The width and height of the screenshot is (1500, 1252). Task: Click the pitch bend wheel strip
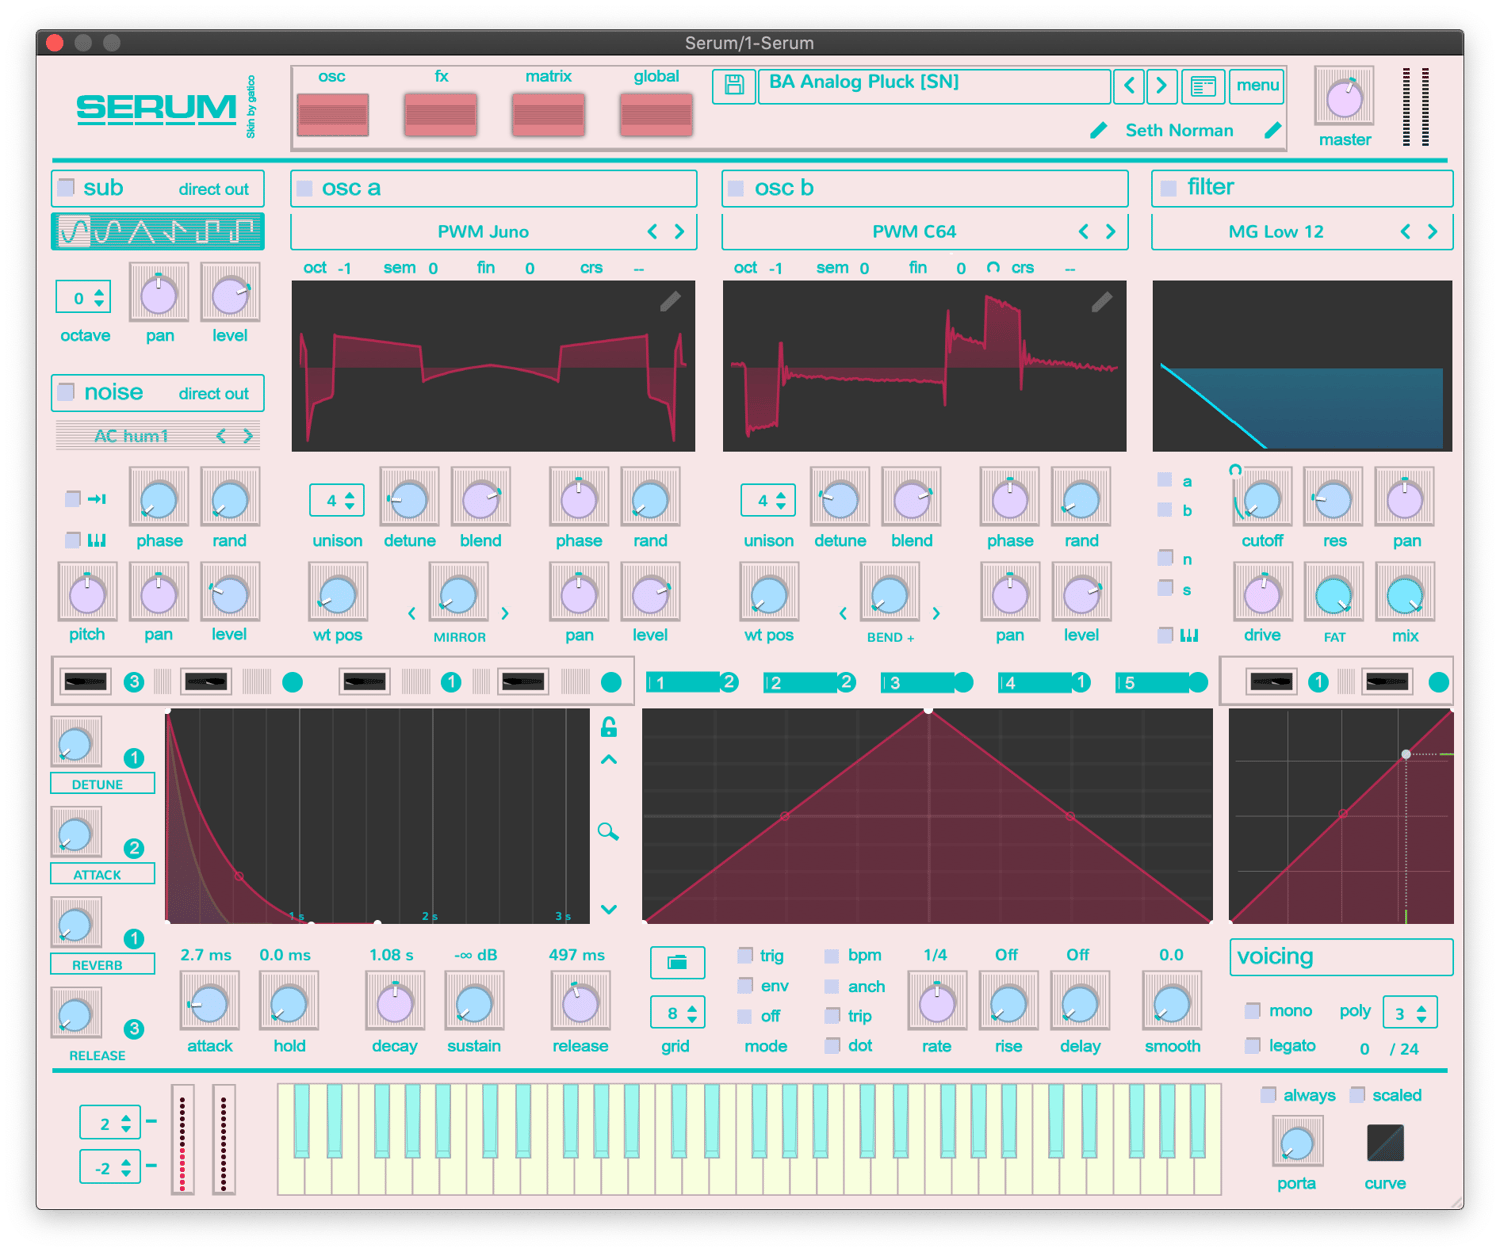(183, 1139)
